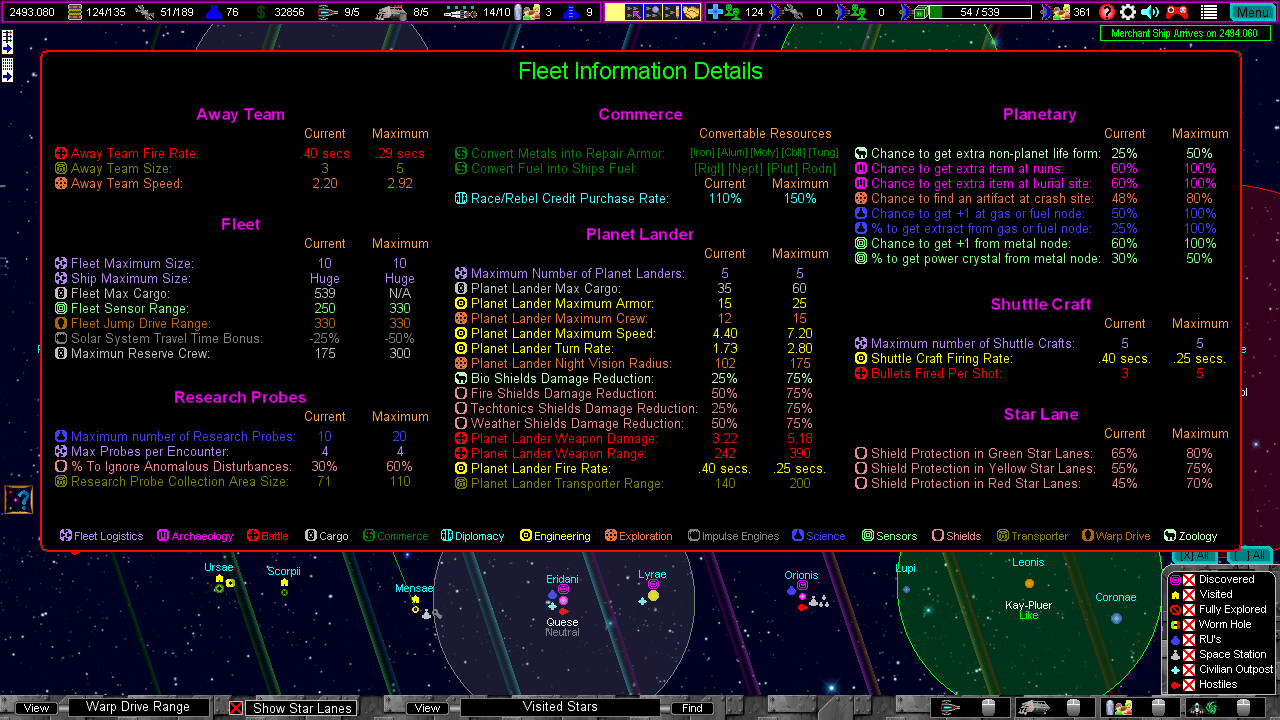The image size is (1280, 720).
Task: Open the Visited Stars dropdown
Action: (x=560, y=707)
